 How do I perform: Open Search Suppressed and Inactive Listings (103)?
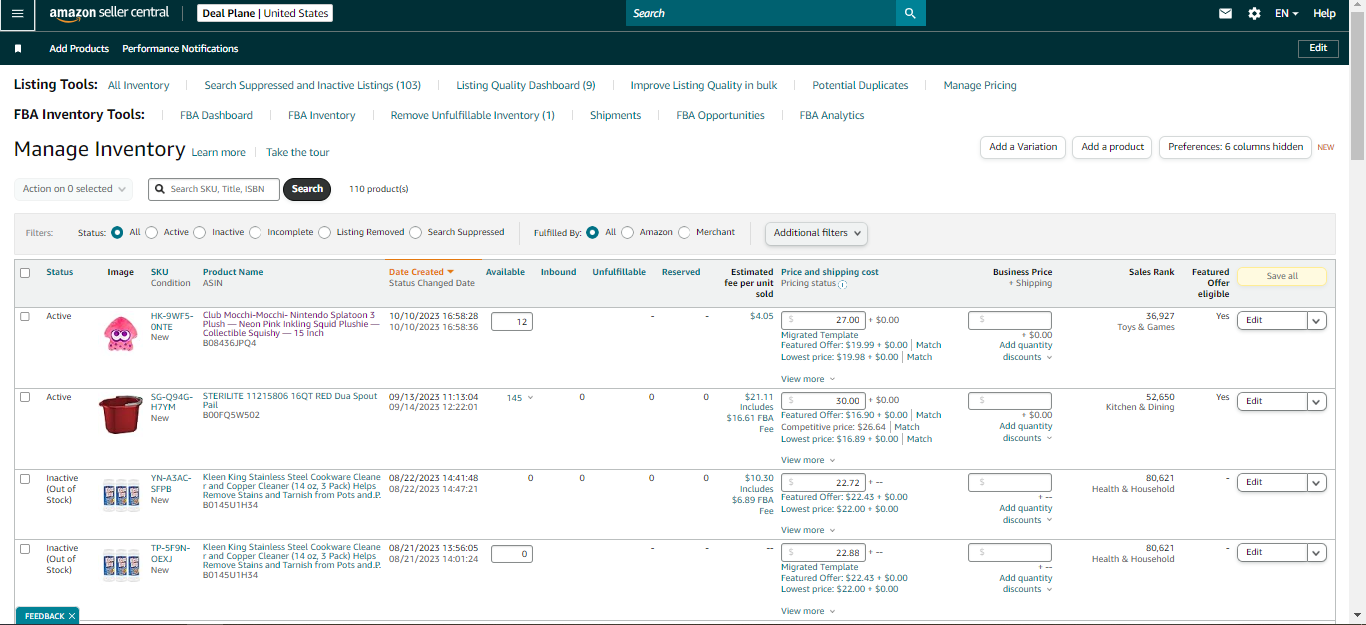click(313, 86)
